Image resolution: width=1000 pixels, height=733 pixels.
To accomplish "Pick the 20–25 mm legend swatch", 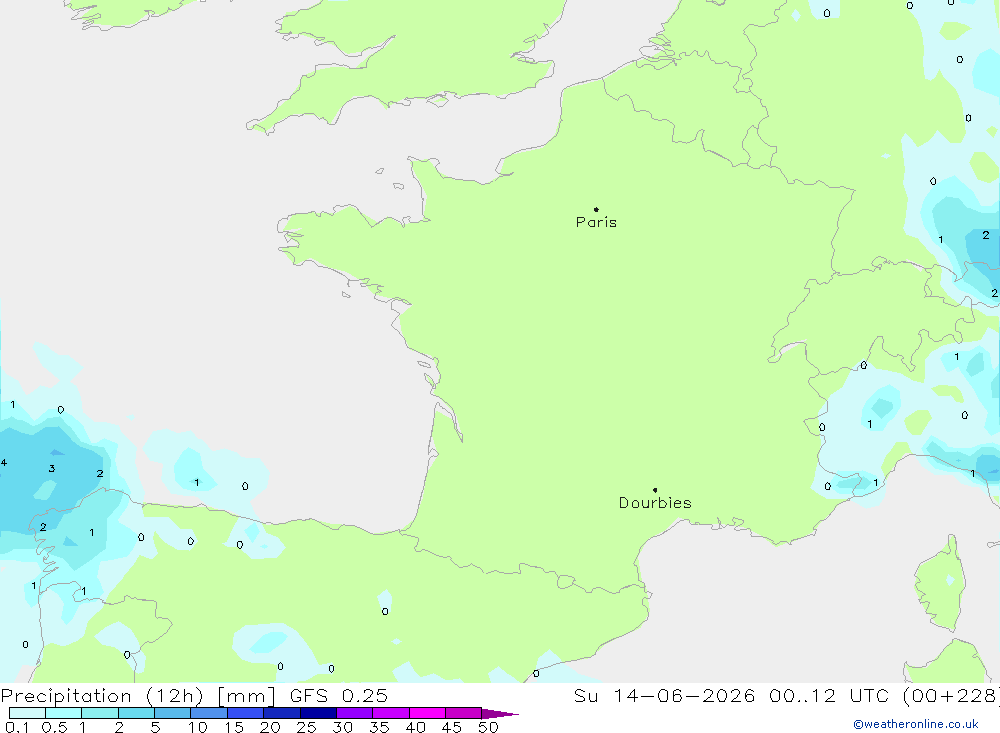I will [282, 713].
